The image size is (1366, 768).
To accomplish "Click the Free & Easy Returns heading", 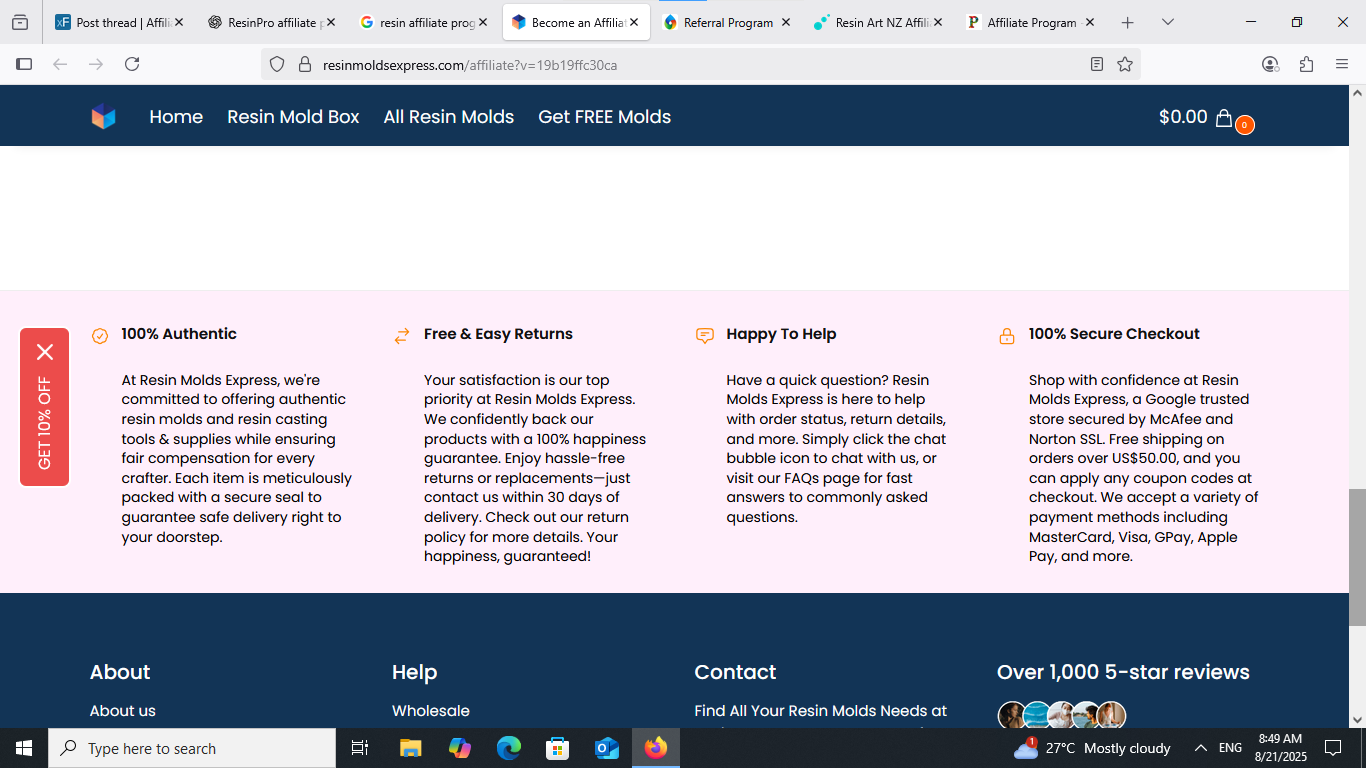I will click(498, 334).
